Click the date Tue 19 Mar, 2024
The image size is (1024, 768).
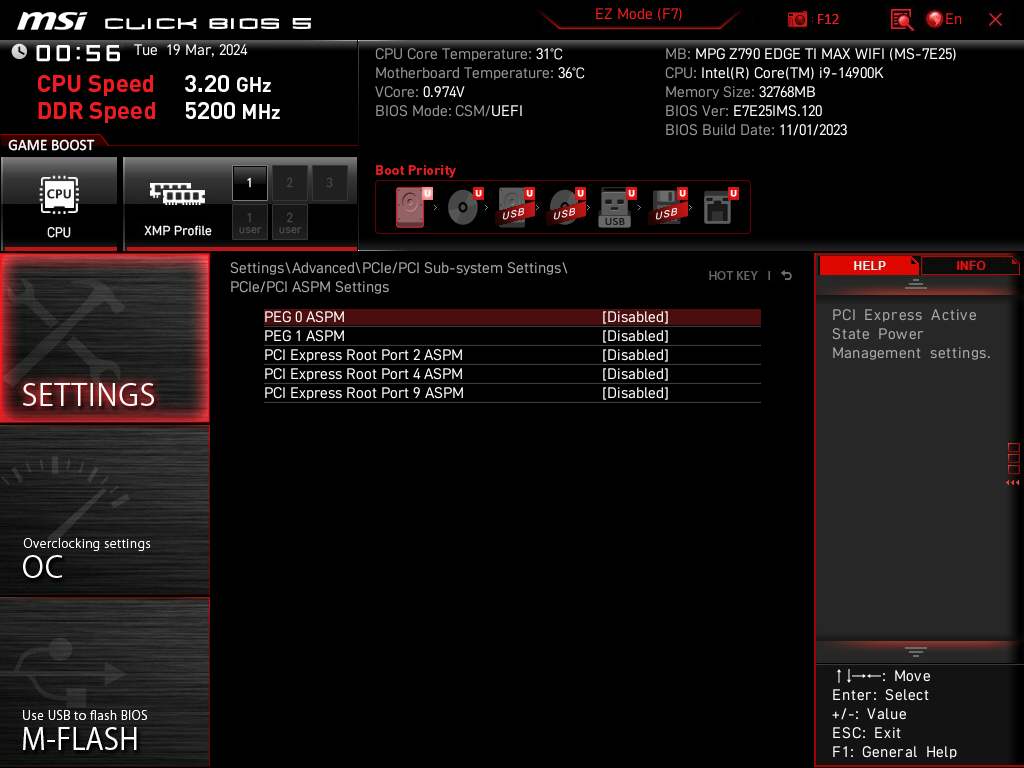point(191,50)
